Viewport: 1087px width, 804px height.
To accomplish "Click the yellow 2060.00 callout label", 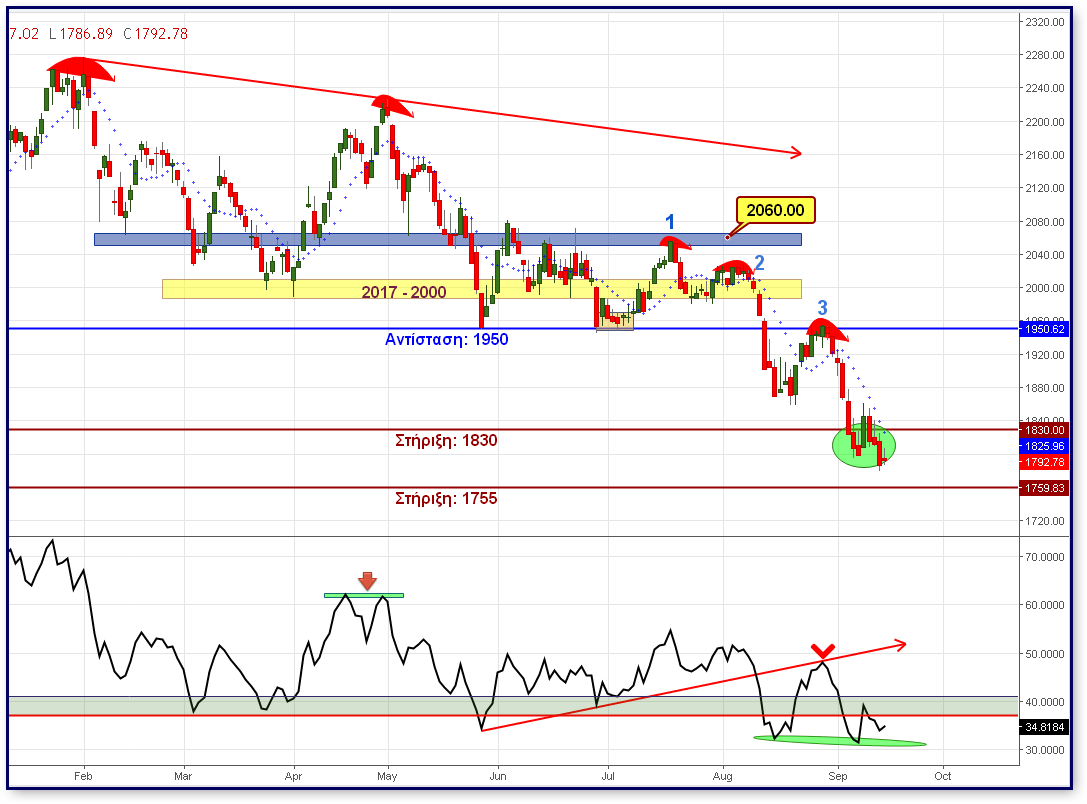I will click(776, 210).
